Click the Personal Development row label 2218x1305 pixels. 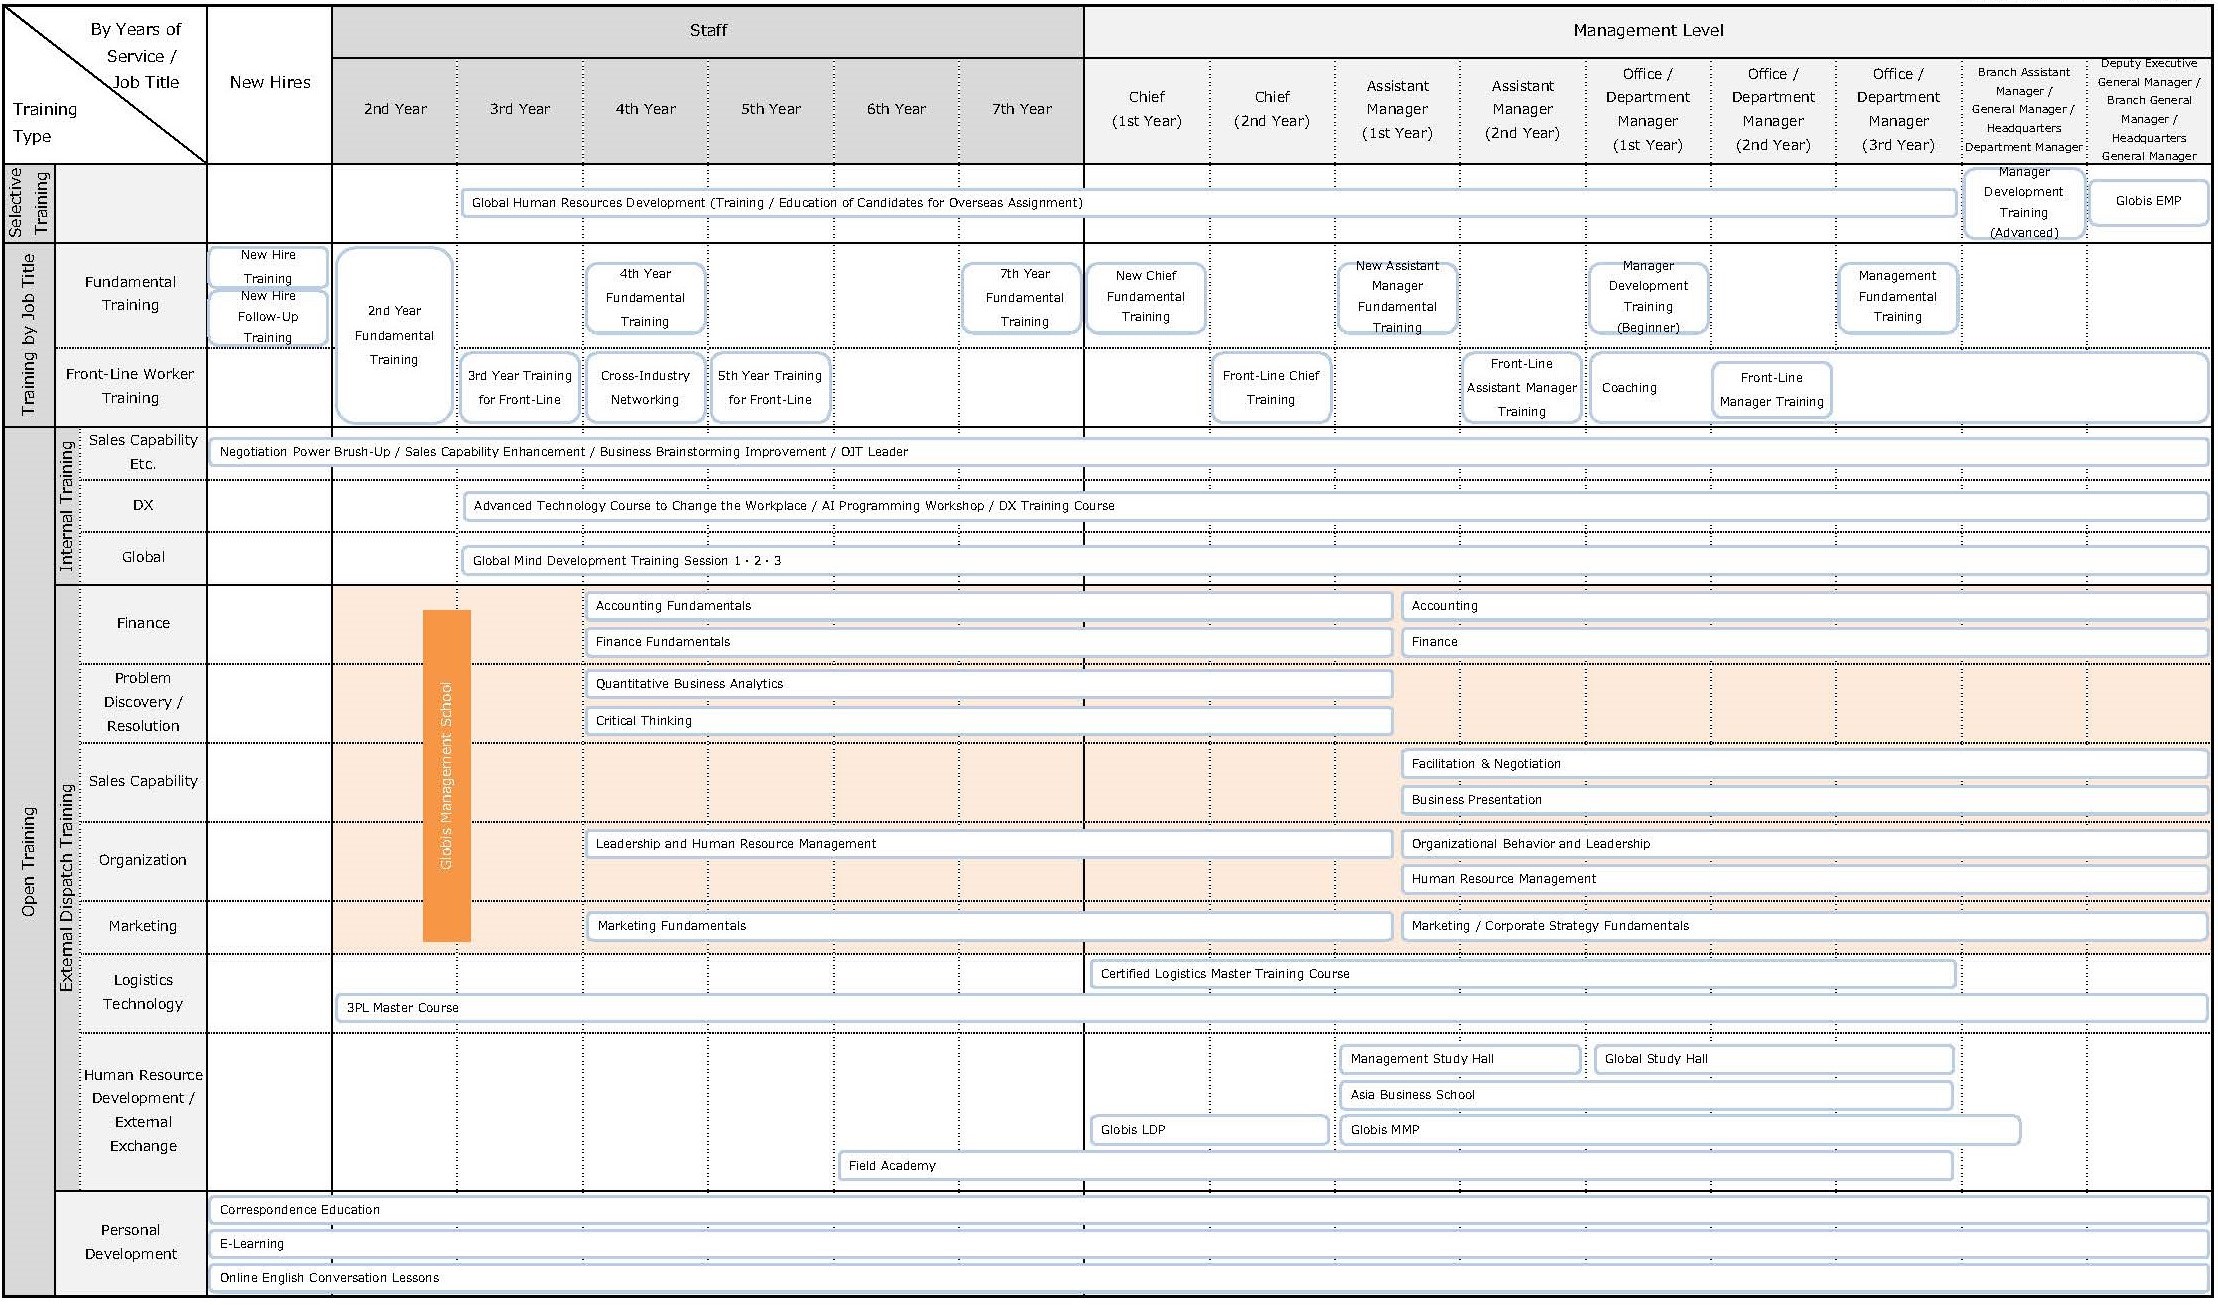pyautogui.click(x=130, y=1242)
